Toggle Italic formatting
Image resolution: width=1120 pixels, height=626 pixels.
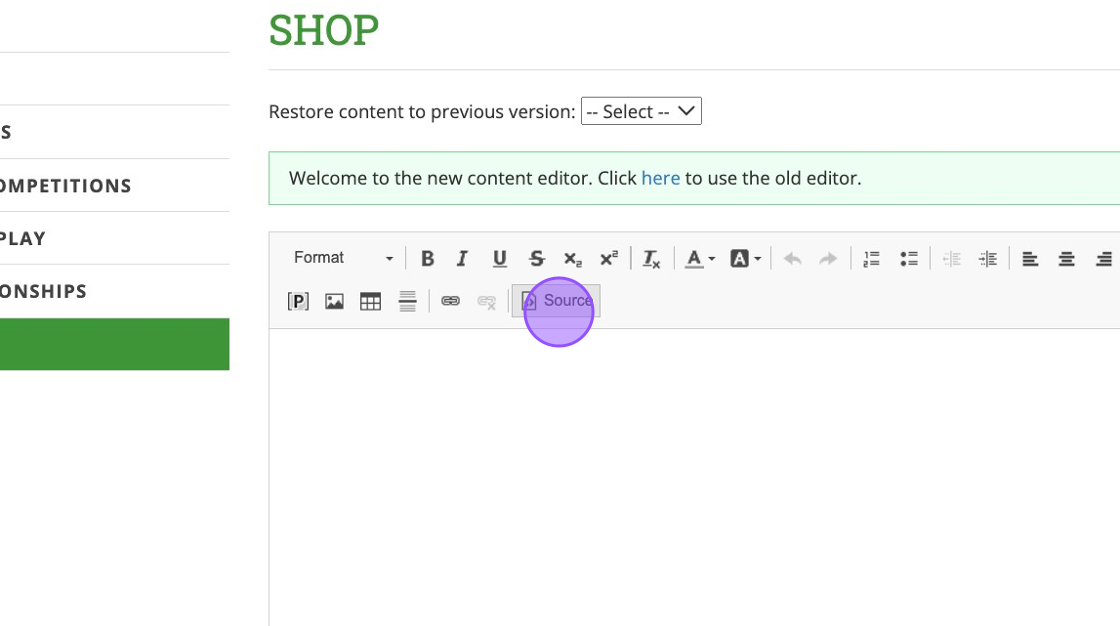(462, 259)
